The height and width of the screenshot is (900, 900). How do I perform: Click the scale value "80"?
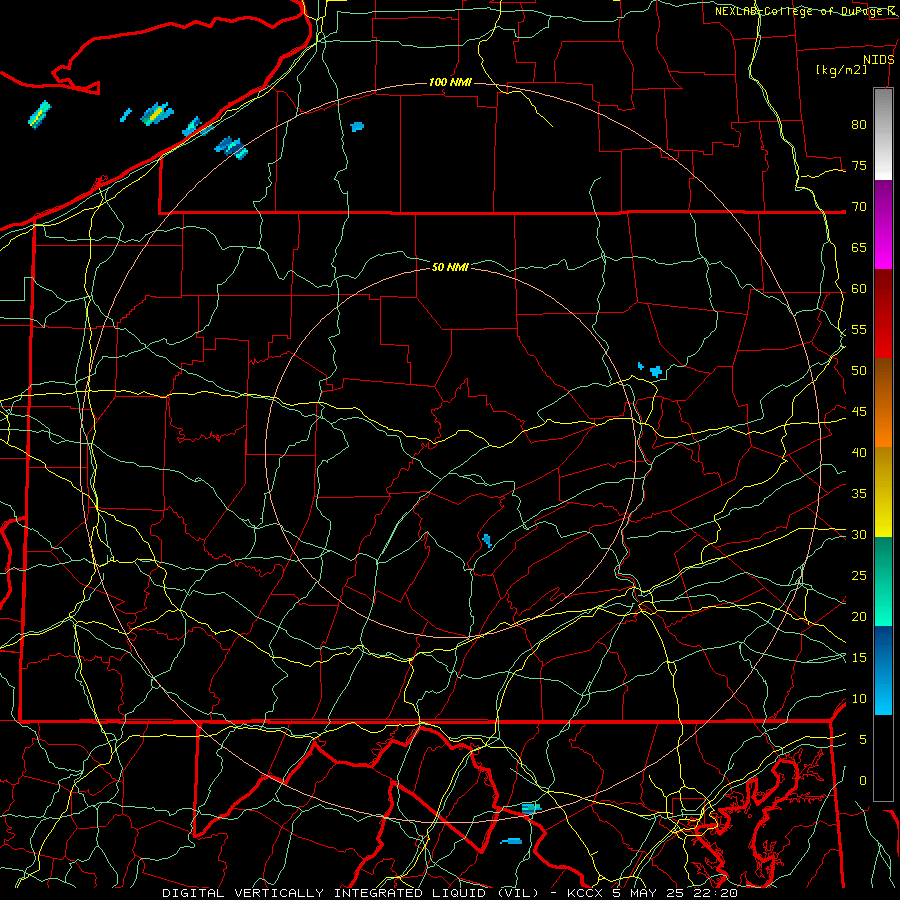859,125
